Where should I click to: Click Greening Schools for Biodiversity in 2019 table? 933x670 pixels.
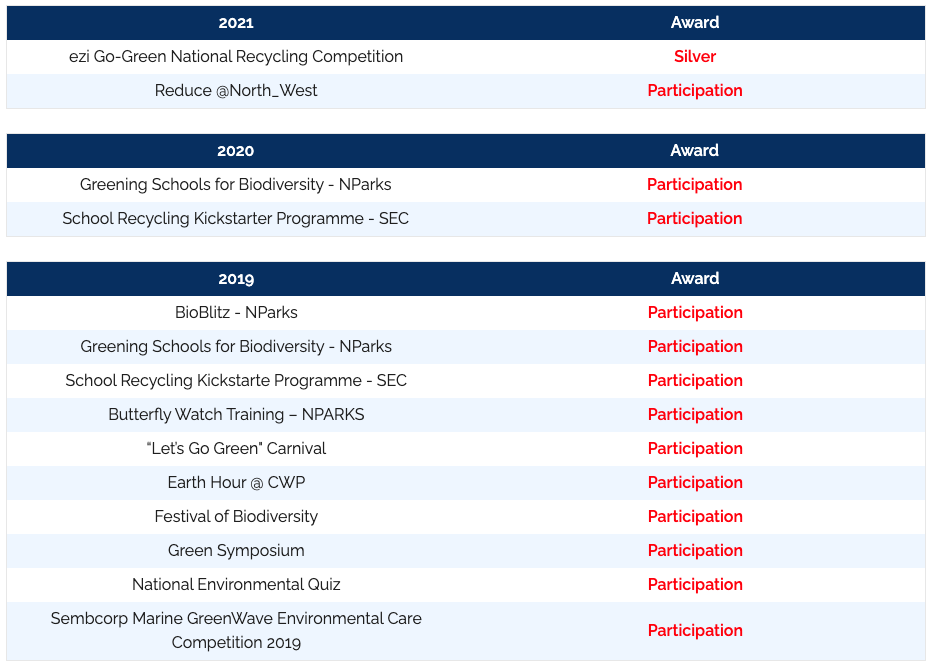tap(236, 347)
